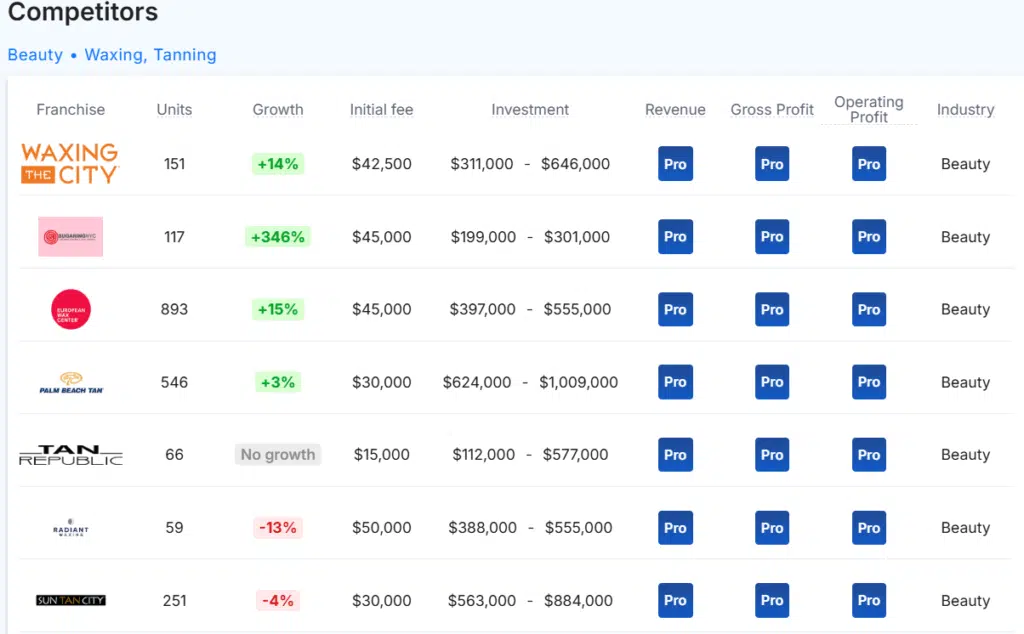Click the Beauty category link in breadcrumb
The height and width of the screenshot is (634, 1024).
point(35,55)
